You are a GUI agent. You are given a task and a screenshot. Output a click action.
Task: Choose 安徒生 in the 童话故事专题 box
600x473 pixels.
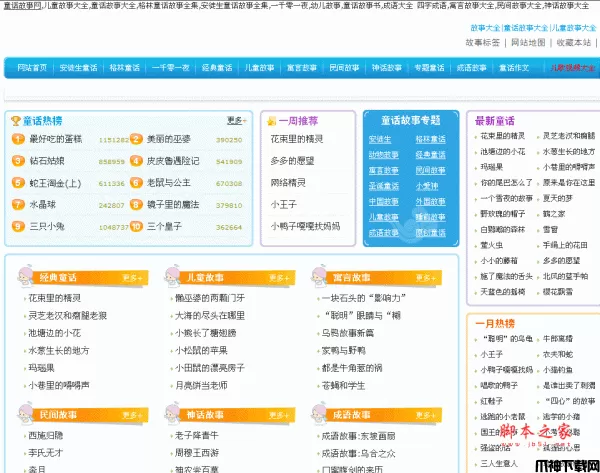point(380,139)
